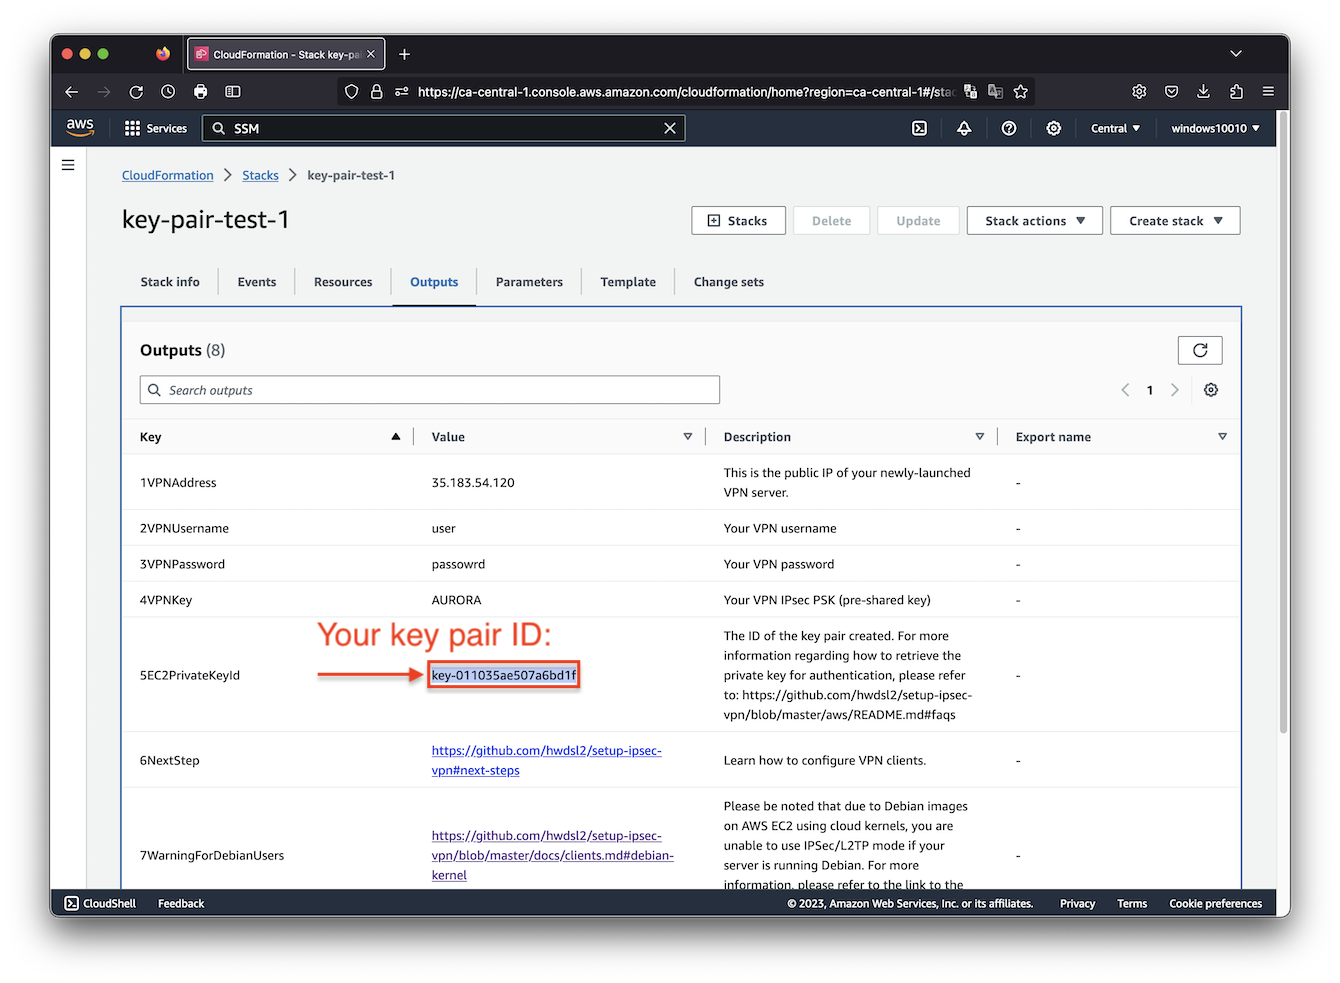Image resolution: width=1340 pixels, height=983 pixels.
Task: Open the windows10010 account dropdown
Action: click(x=1215, y=128)
